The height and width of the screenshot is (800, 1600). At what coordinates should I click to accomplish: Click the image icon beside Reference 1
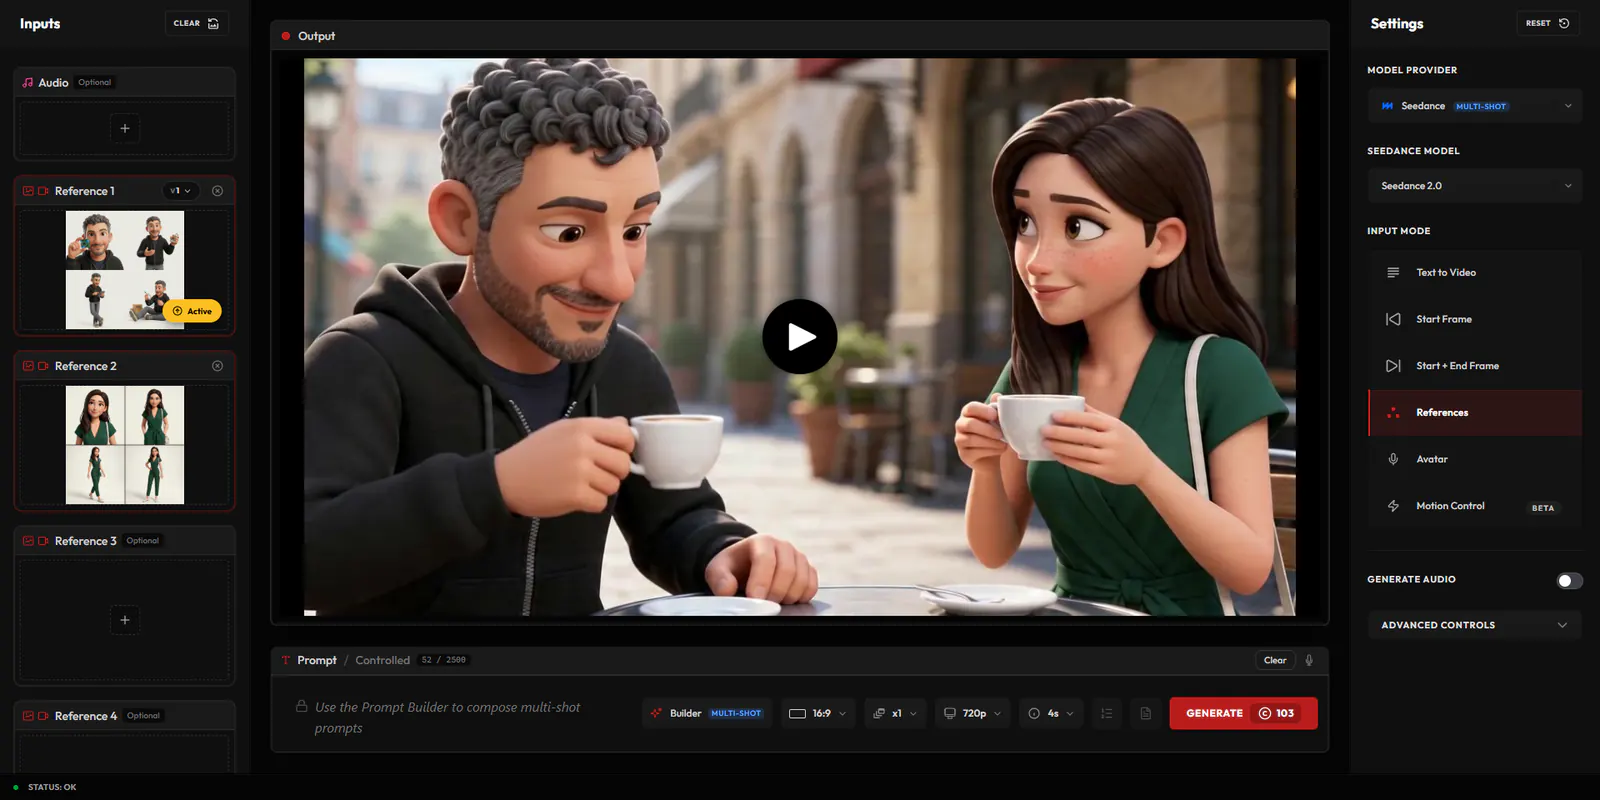[x=28, y=191]
